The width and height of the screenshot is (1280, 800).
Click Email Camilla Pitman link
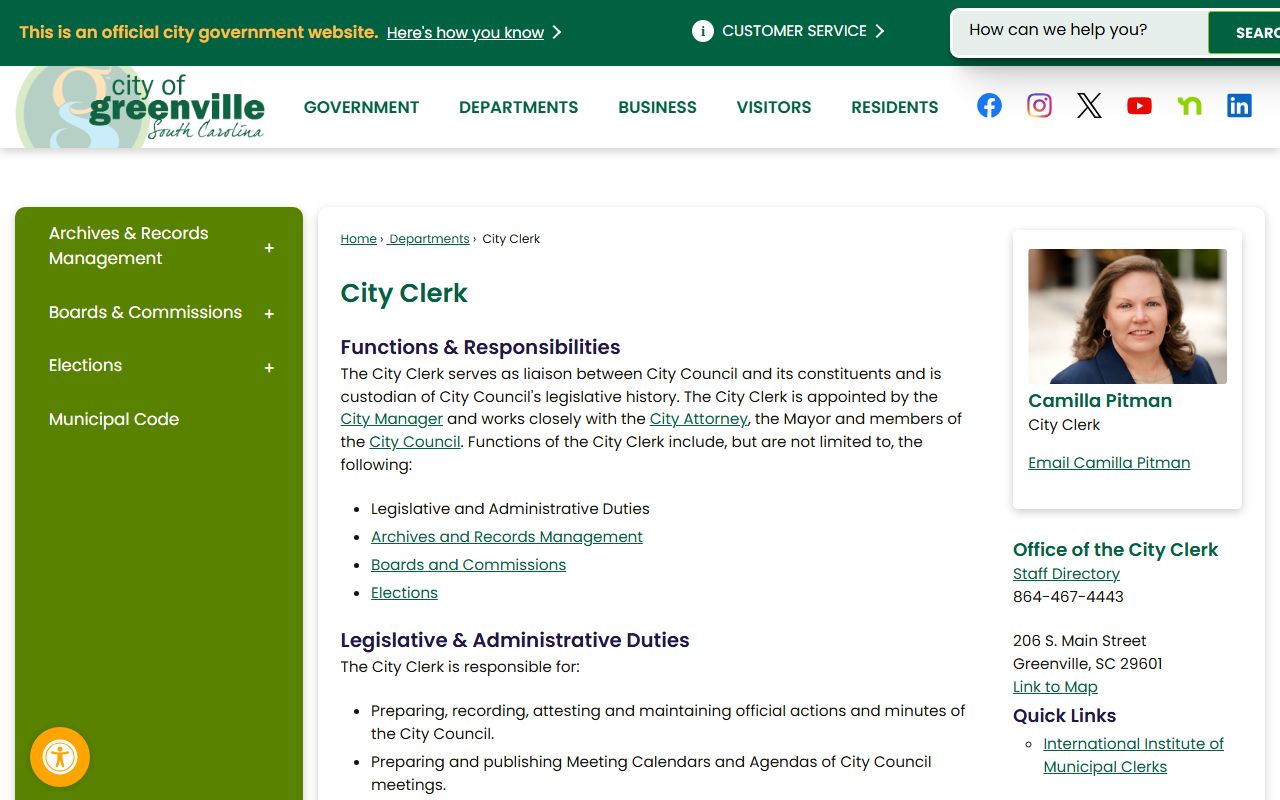1109,463
